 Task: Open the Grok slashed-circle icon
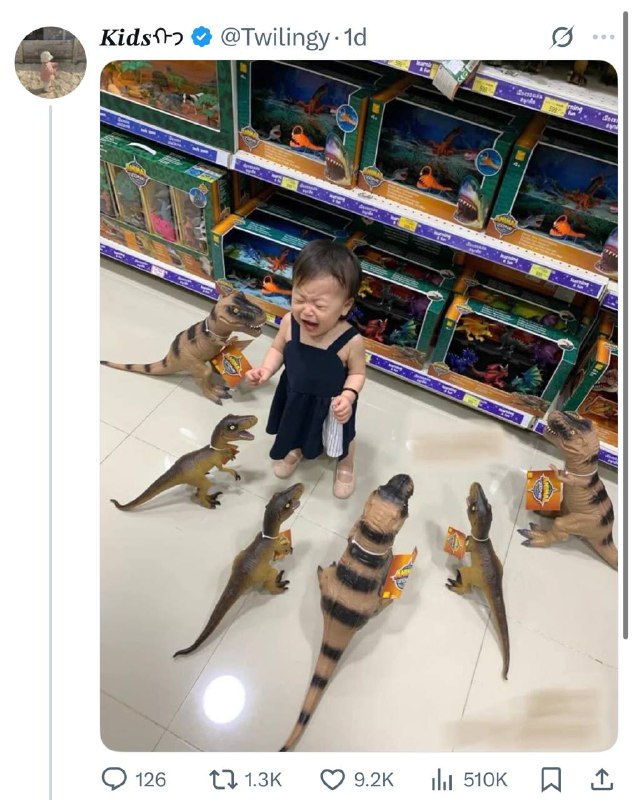pyautogui.click(x=563, y=37)
